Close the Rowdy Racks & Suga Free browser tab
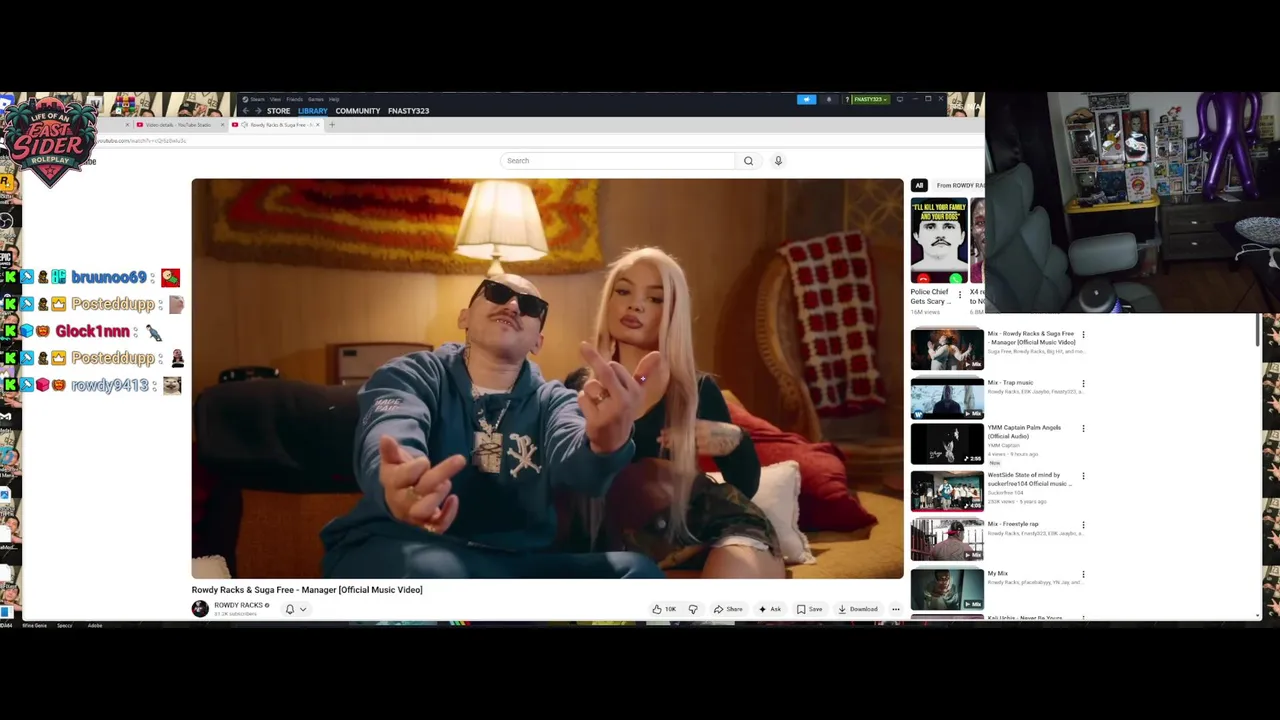 (316, 125)
